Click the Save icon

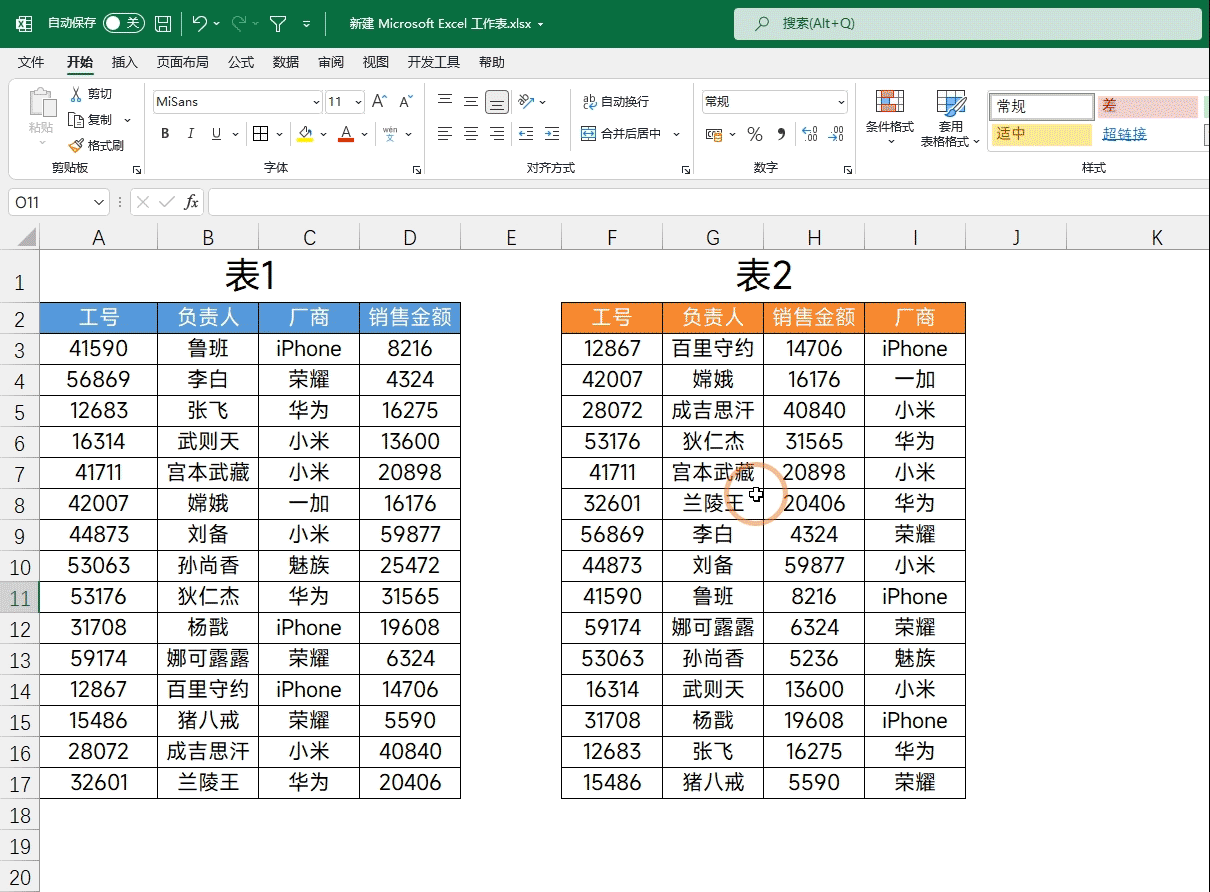click(x=162, y=23)
